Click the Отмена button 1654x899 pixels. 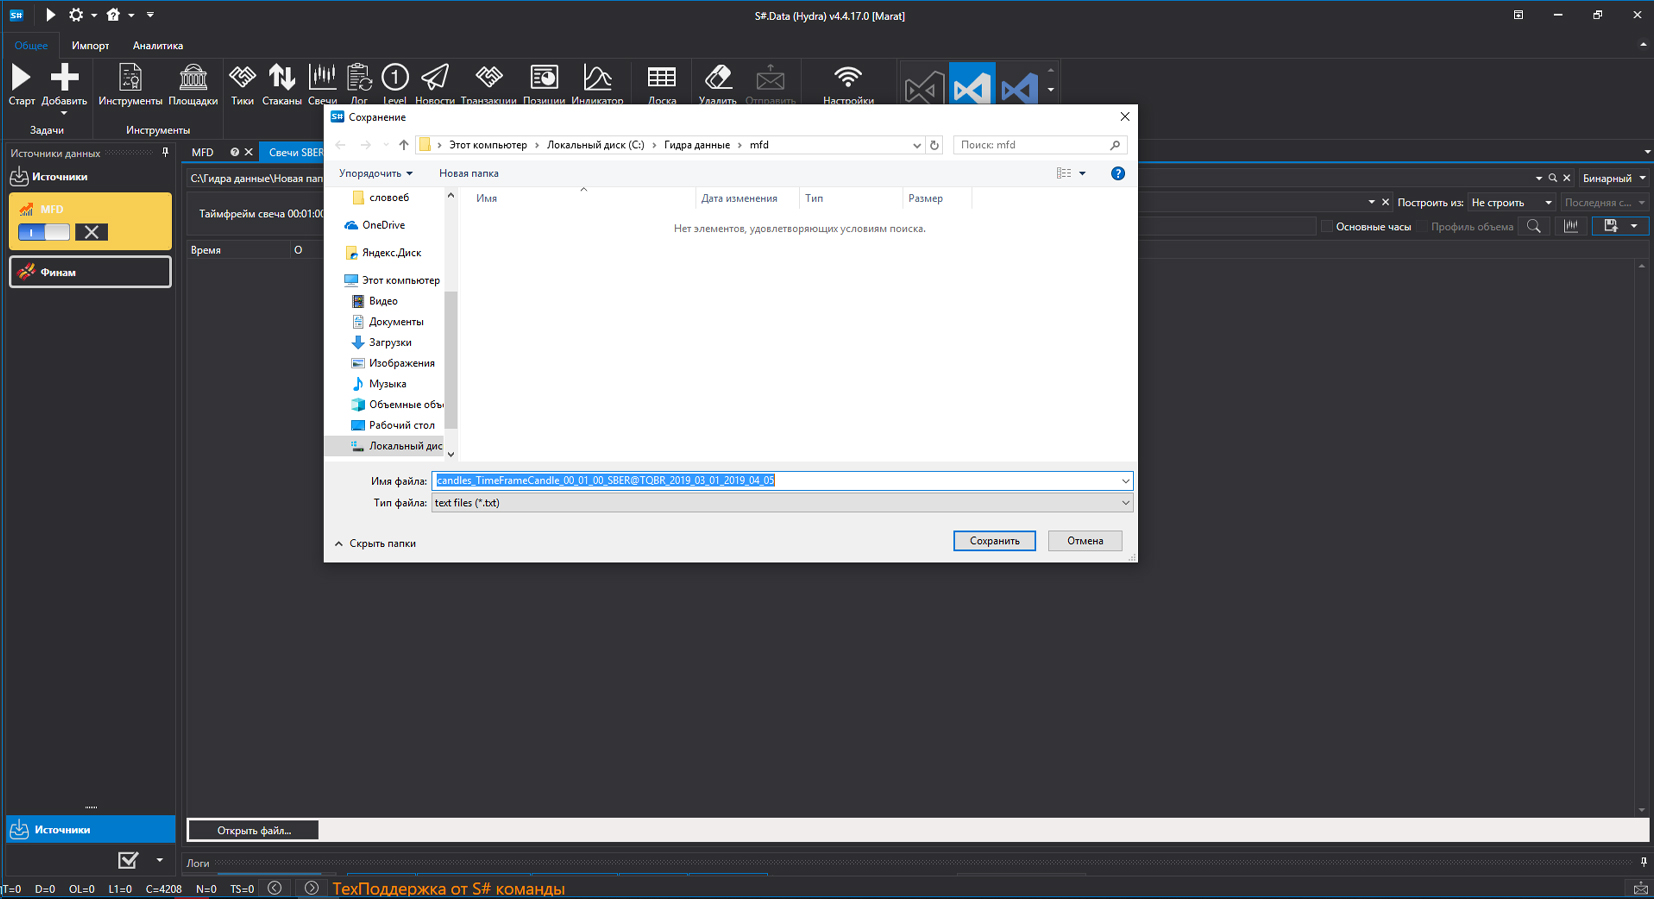click(1085, 541)
